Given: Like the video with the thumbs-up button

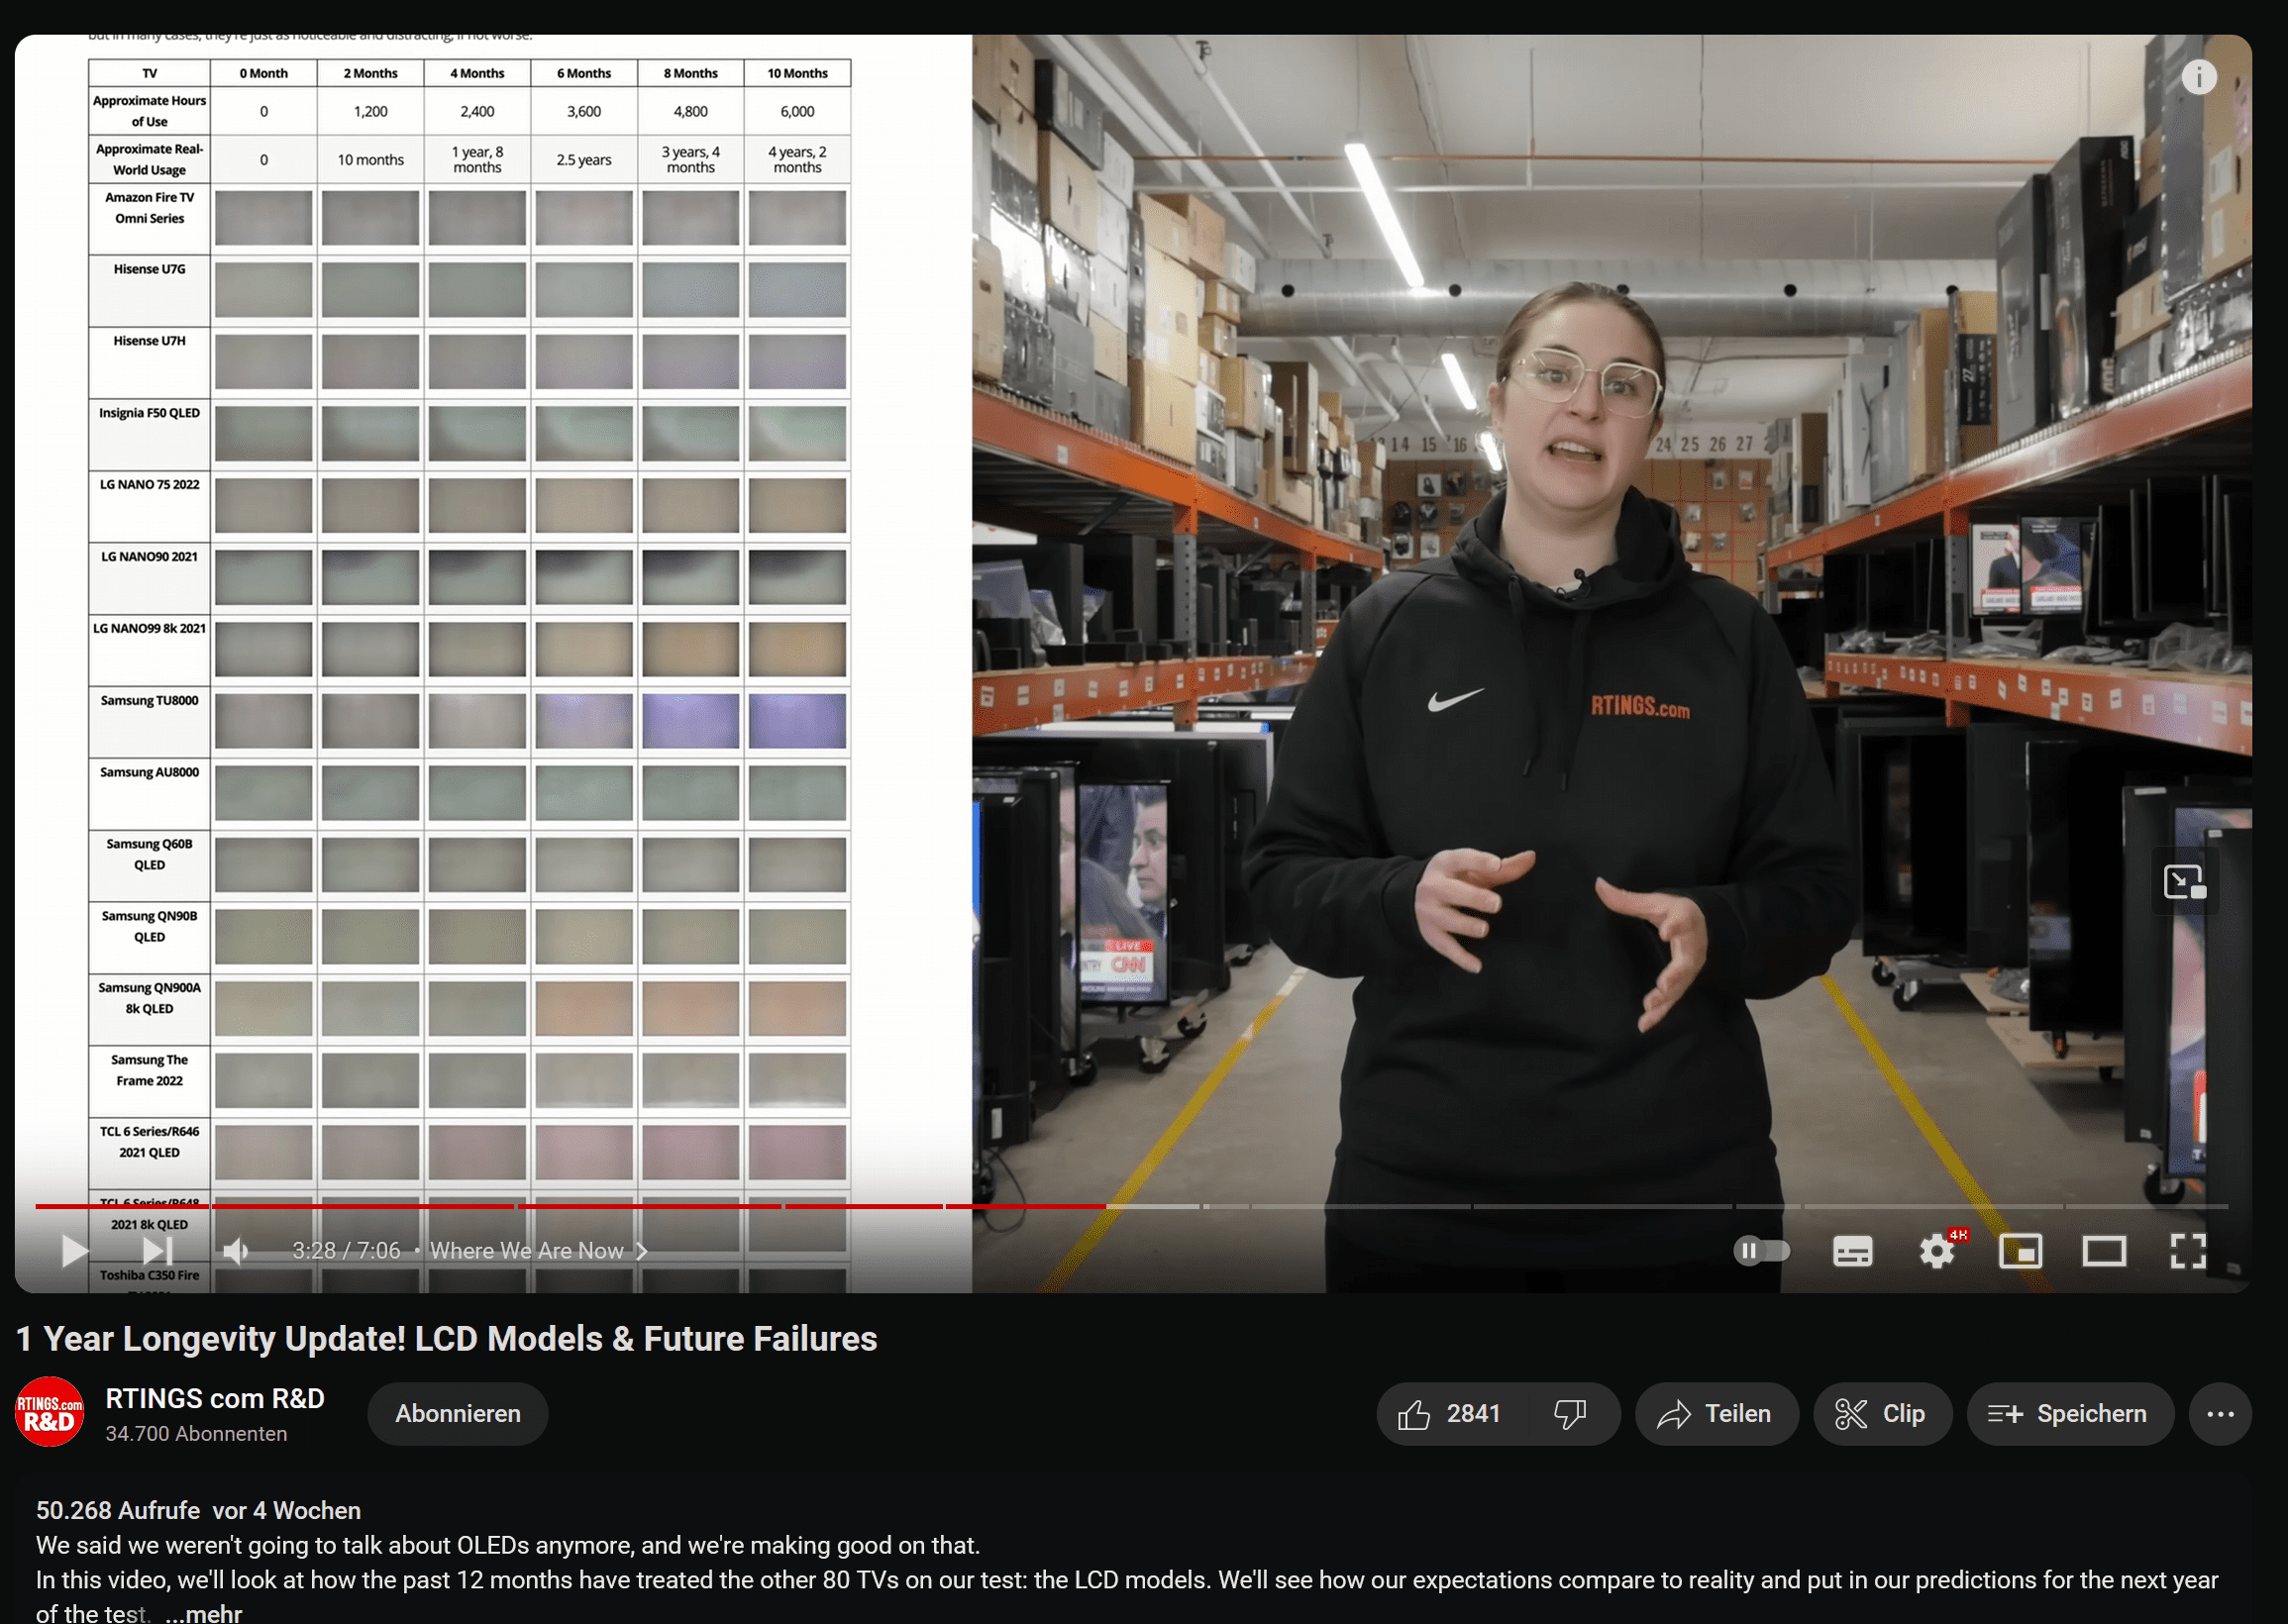Looking at the screenshot, I should click(1451, 1413).
